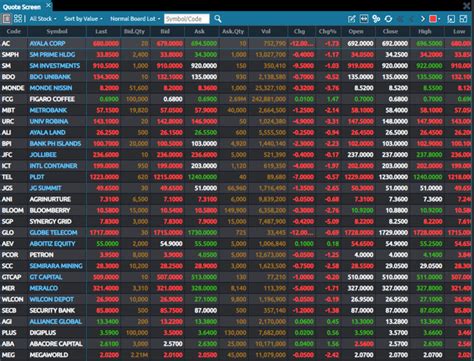The height and width of the screenshot is (361, 474).
Task: Open the SM INVESTMENTS symbol link
Action: point(55,66)
